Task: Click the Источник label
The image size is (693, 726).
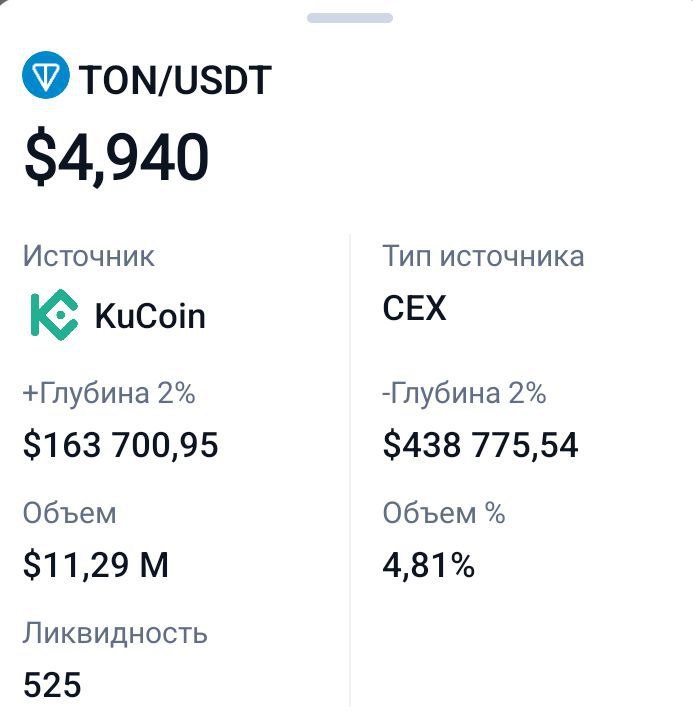Action: coord(88,255)
